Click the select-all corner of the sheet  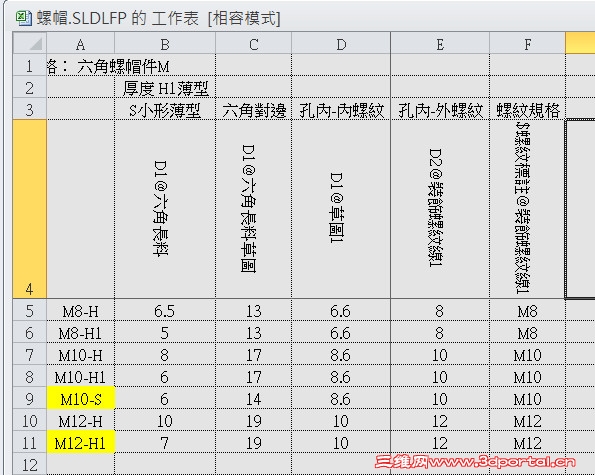30,43
